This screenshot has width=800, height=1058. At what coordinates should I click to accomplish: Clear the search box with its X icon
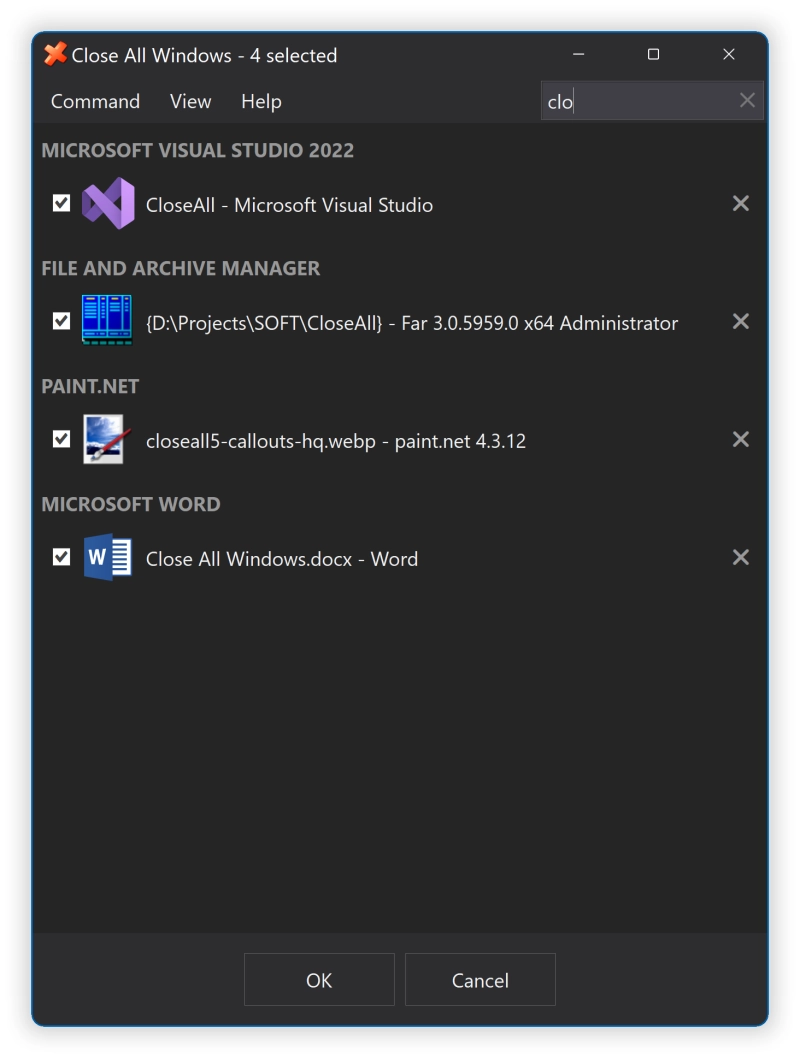click(747, 101)
